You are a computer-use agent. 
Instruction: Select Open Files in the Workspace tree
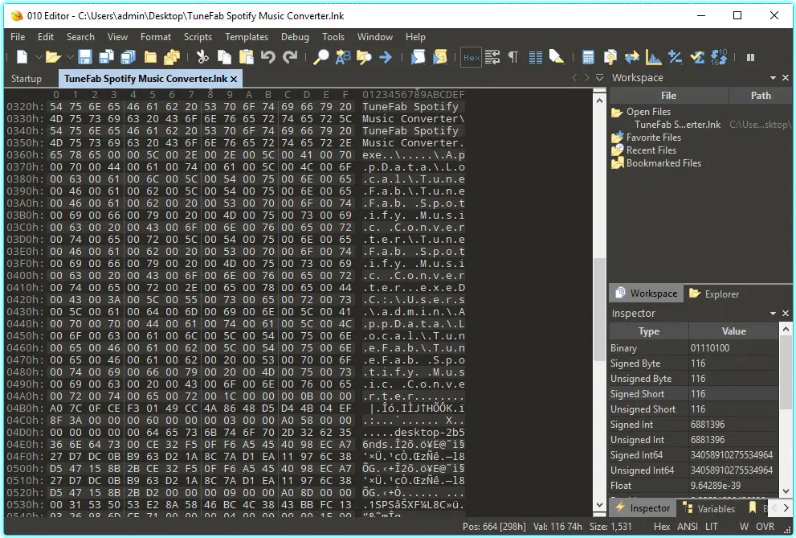pos(648,112)
